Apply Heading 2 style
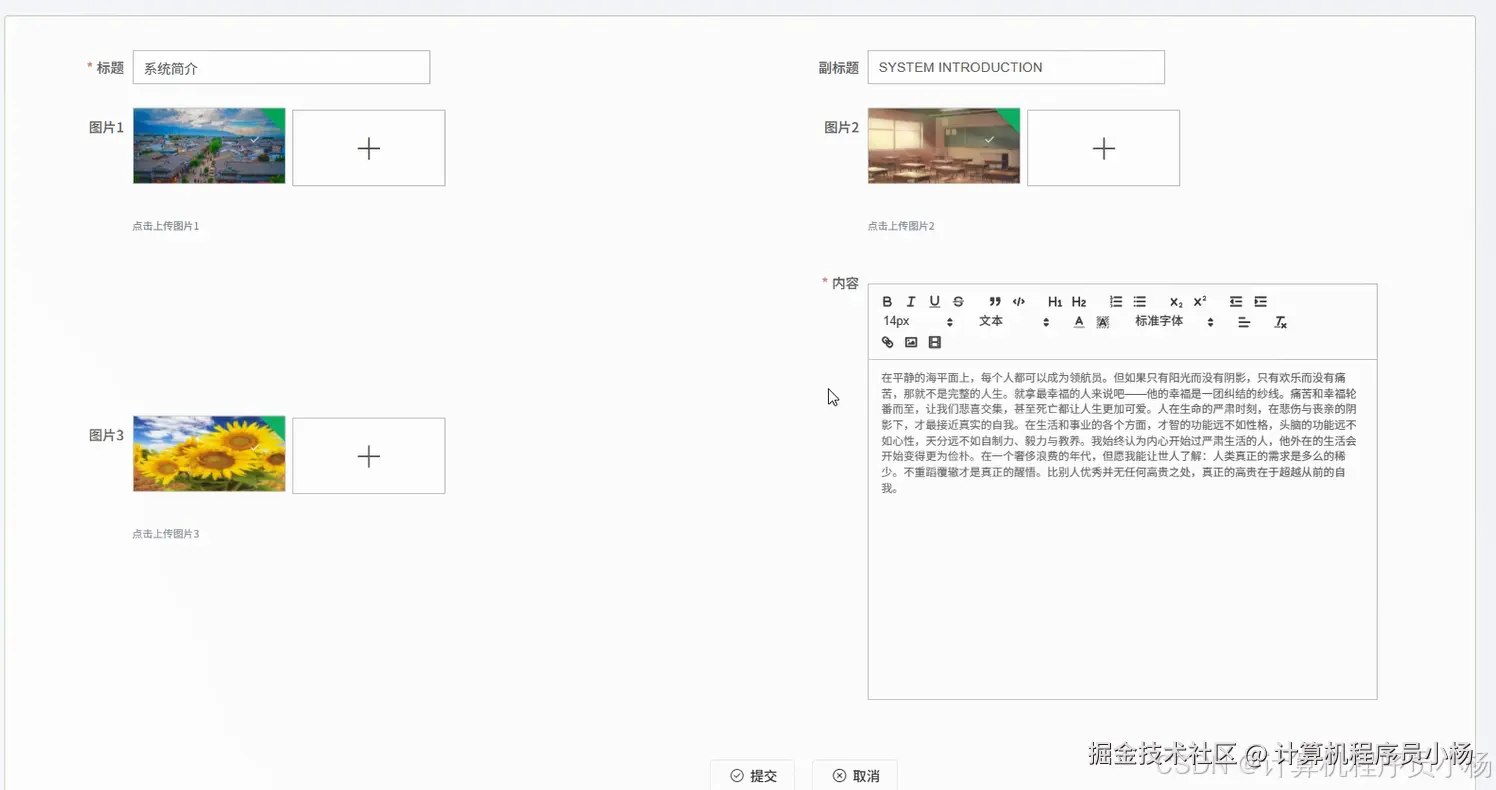The width and height of the screenshot is (1496, 790). 1079,302
